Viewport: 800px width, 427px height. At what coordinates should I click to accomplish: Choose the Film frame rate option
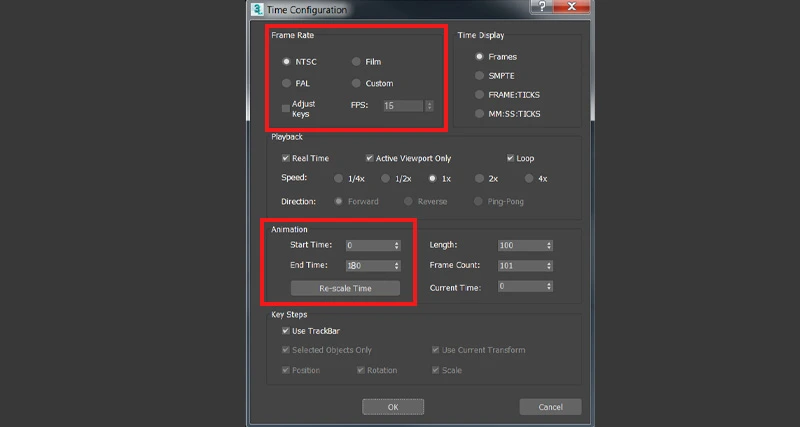pyautogui.click(x=356, y=62)
